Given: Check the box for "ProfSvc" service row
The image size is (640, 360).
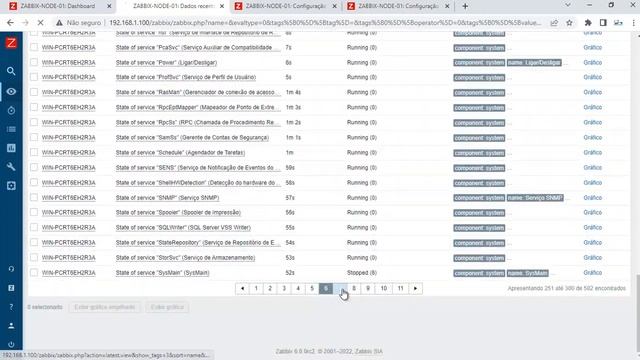Looking at the screenshot, I should [34, 77].
